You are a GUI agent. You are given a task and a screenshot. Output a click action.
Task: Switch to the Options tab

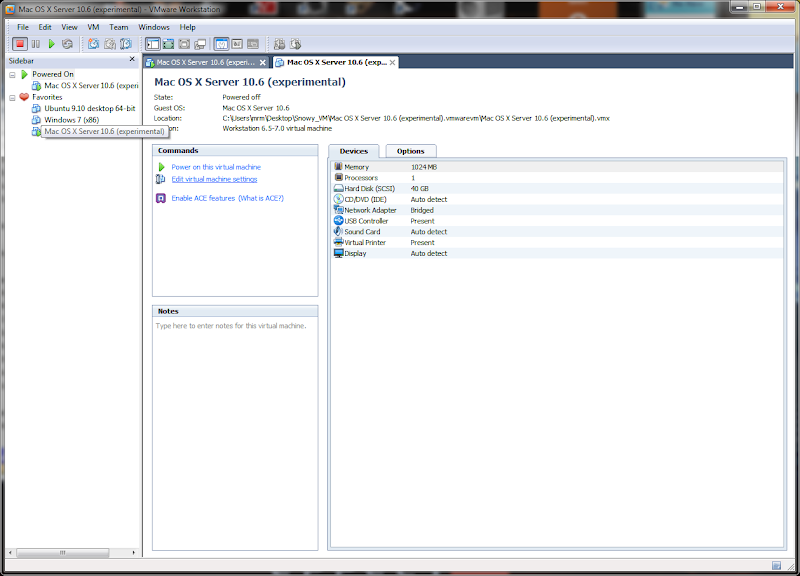pyautogui.click(x=411, y=151)
